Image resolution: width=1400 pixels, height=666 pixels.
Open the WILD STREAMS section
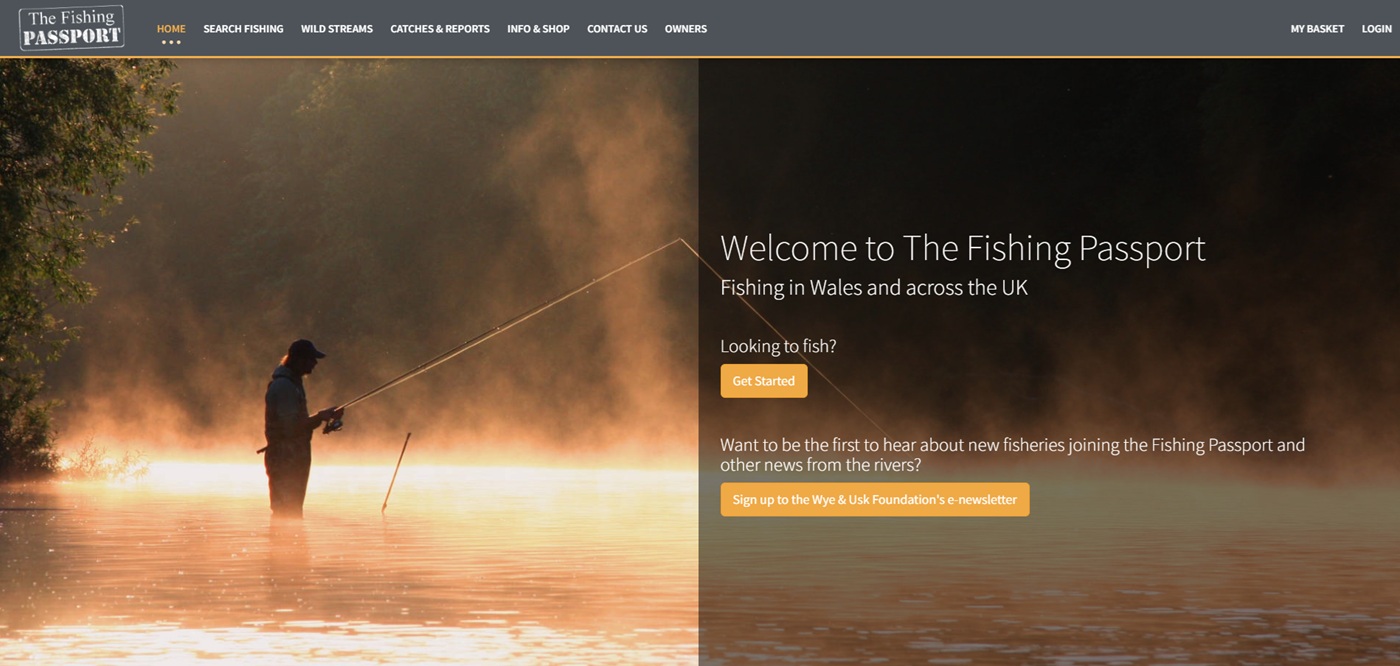[x=337, y=29]
